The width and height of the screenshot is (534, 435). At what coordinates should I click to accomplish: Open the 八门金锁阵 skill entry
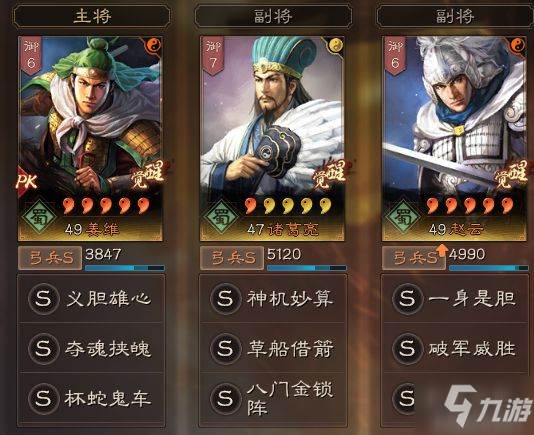(x=273, y=398)
